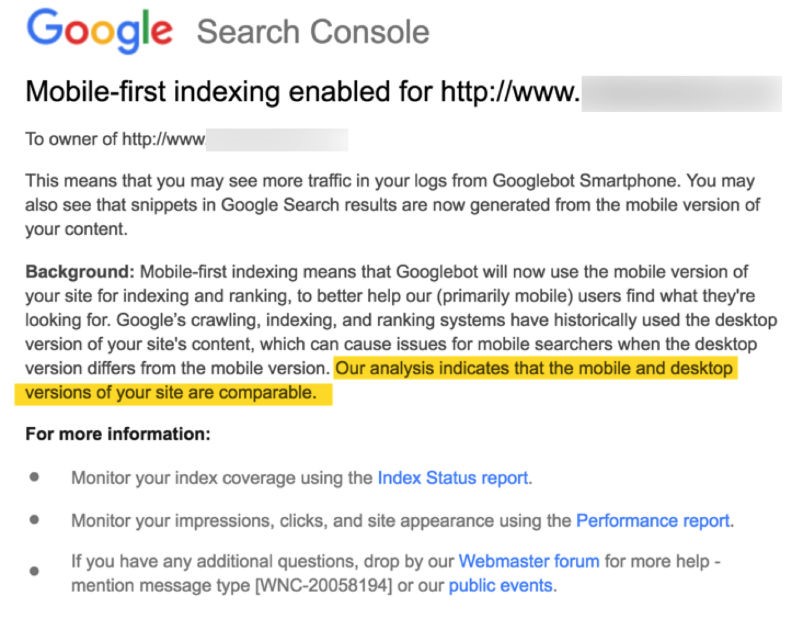The height and width of the screenshot is (640, 800).
Task: Click the bullet beside 'Monitor your index coverage'
Action: 35,478
